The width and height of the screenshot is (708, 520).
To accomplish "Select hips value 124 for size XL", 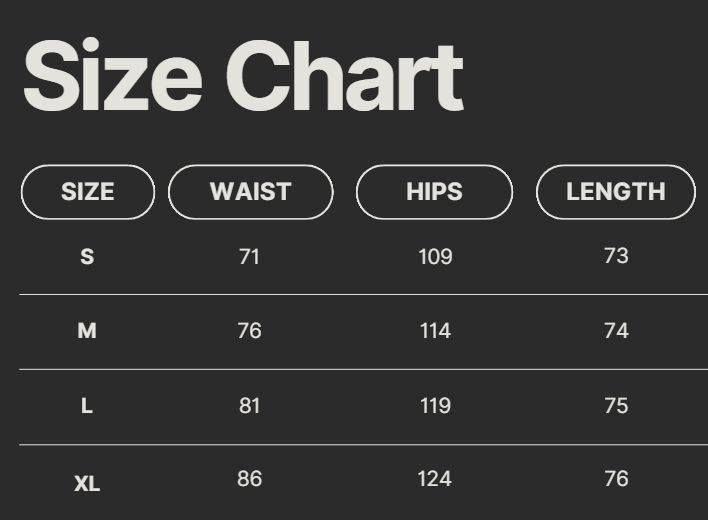I will pos(435,479).
